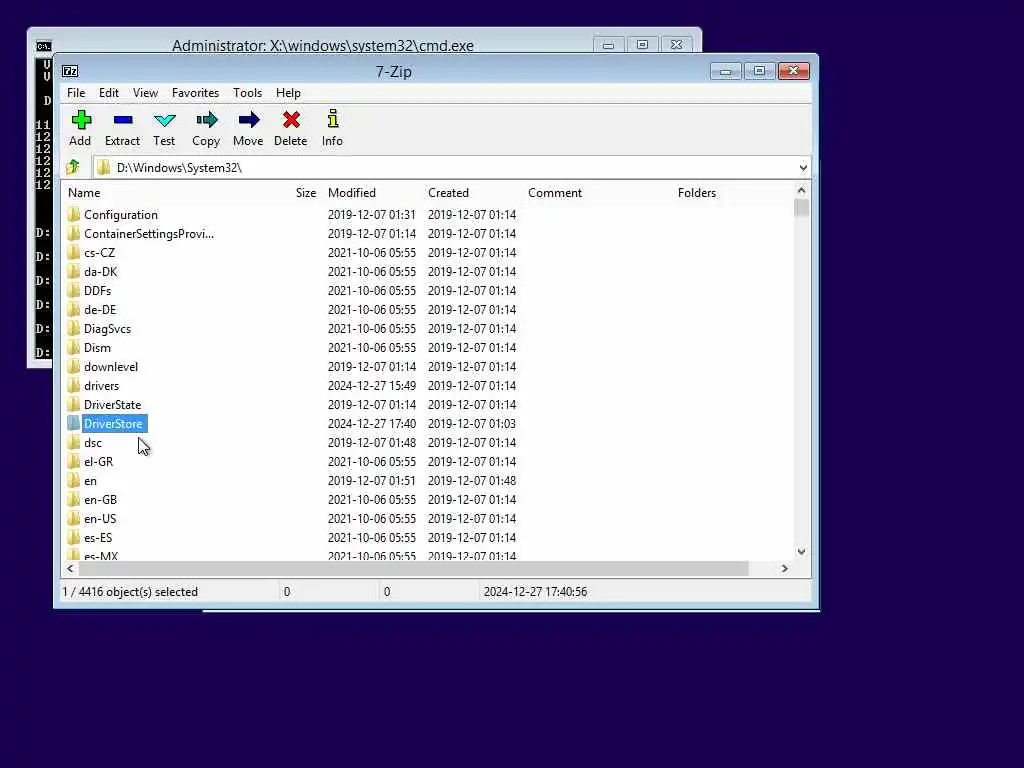Open the Tools menu
The width and height of the screenshot is (1024, 768).
(248, 93)
